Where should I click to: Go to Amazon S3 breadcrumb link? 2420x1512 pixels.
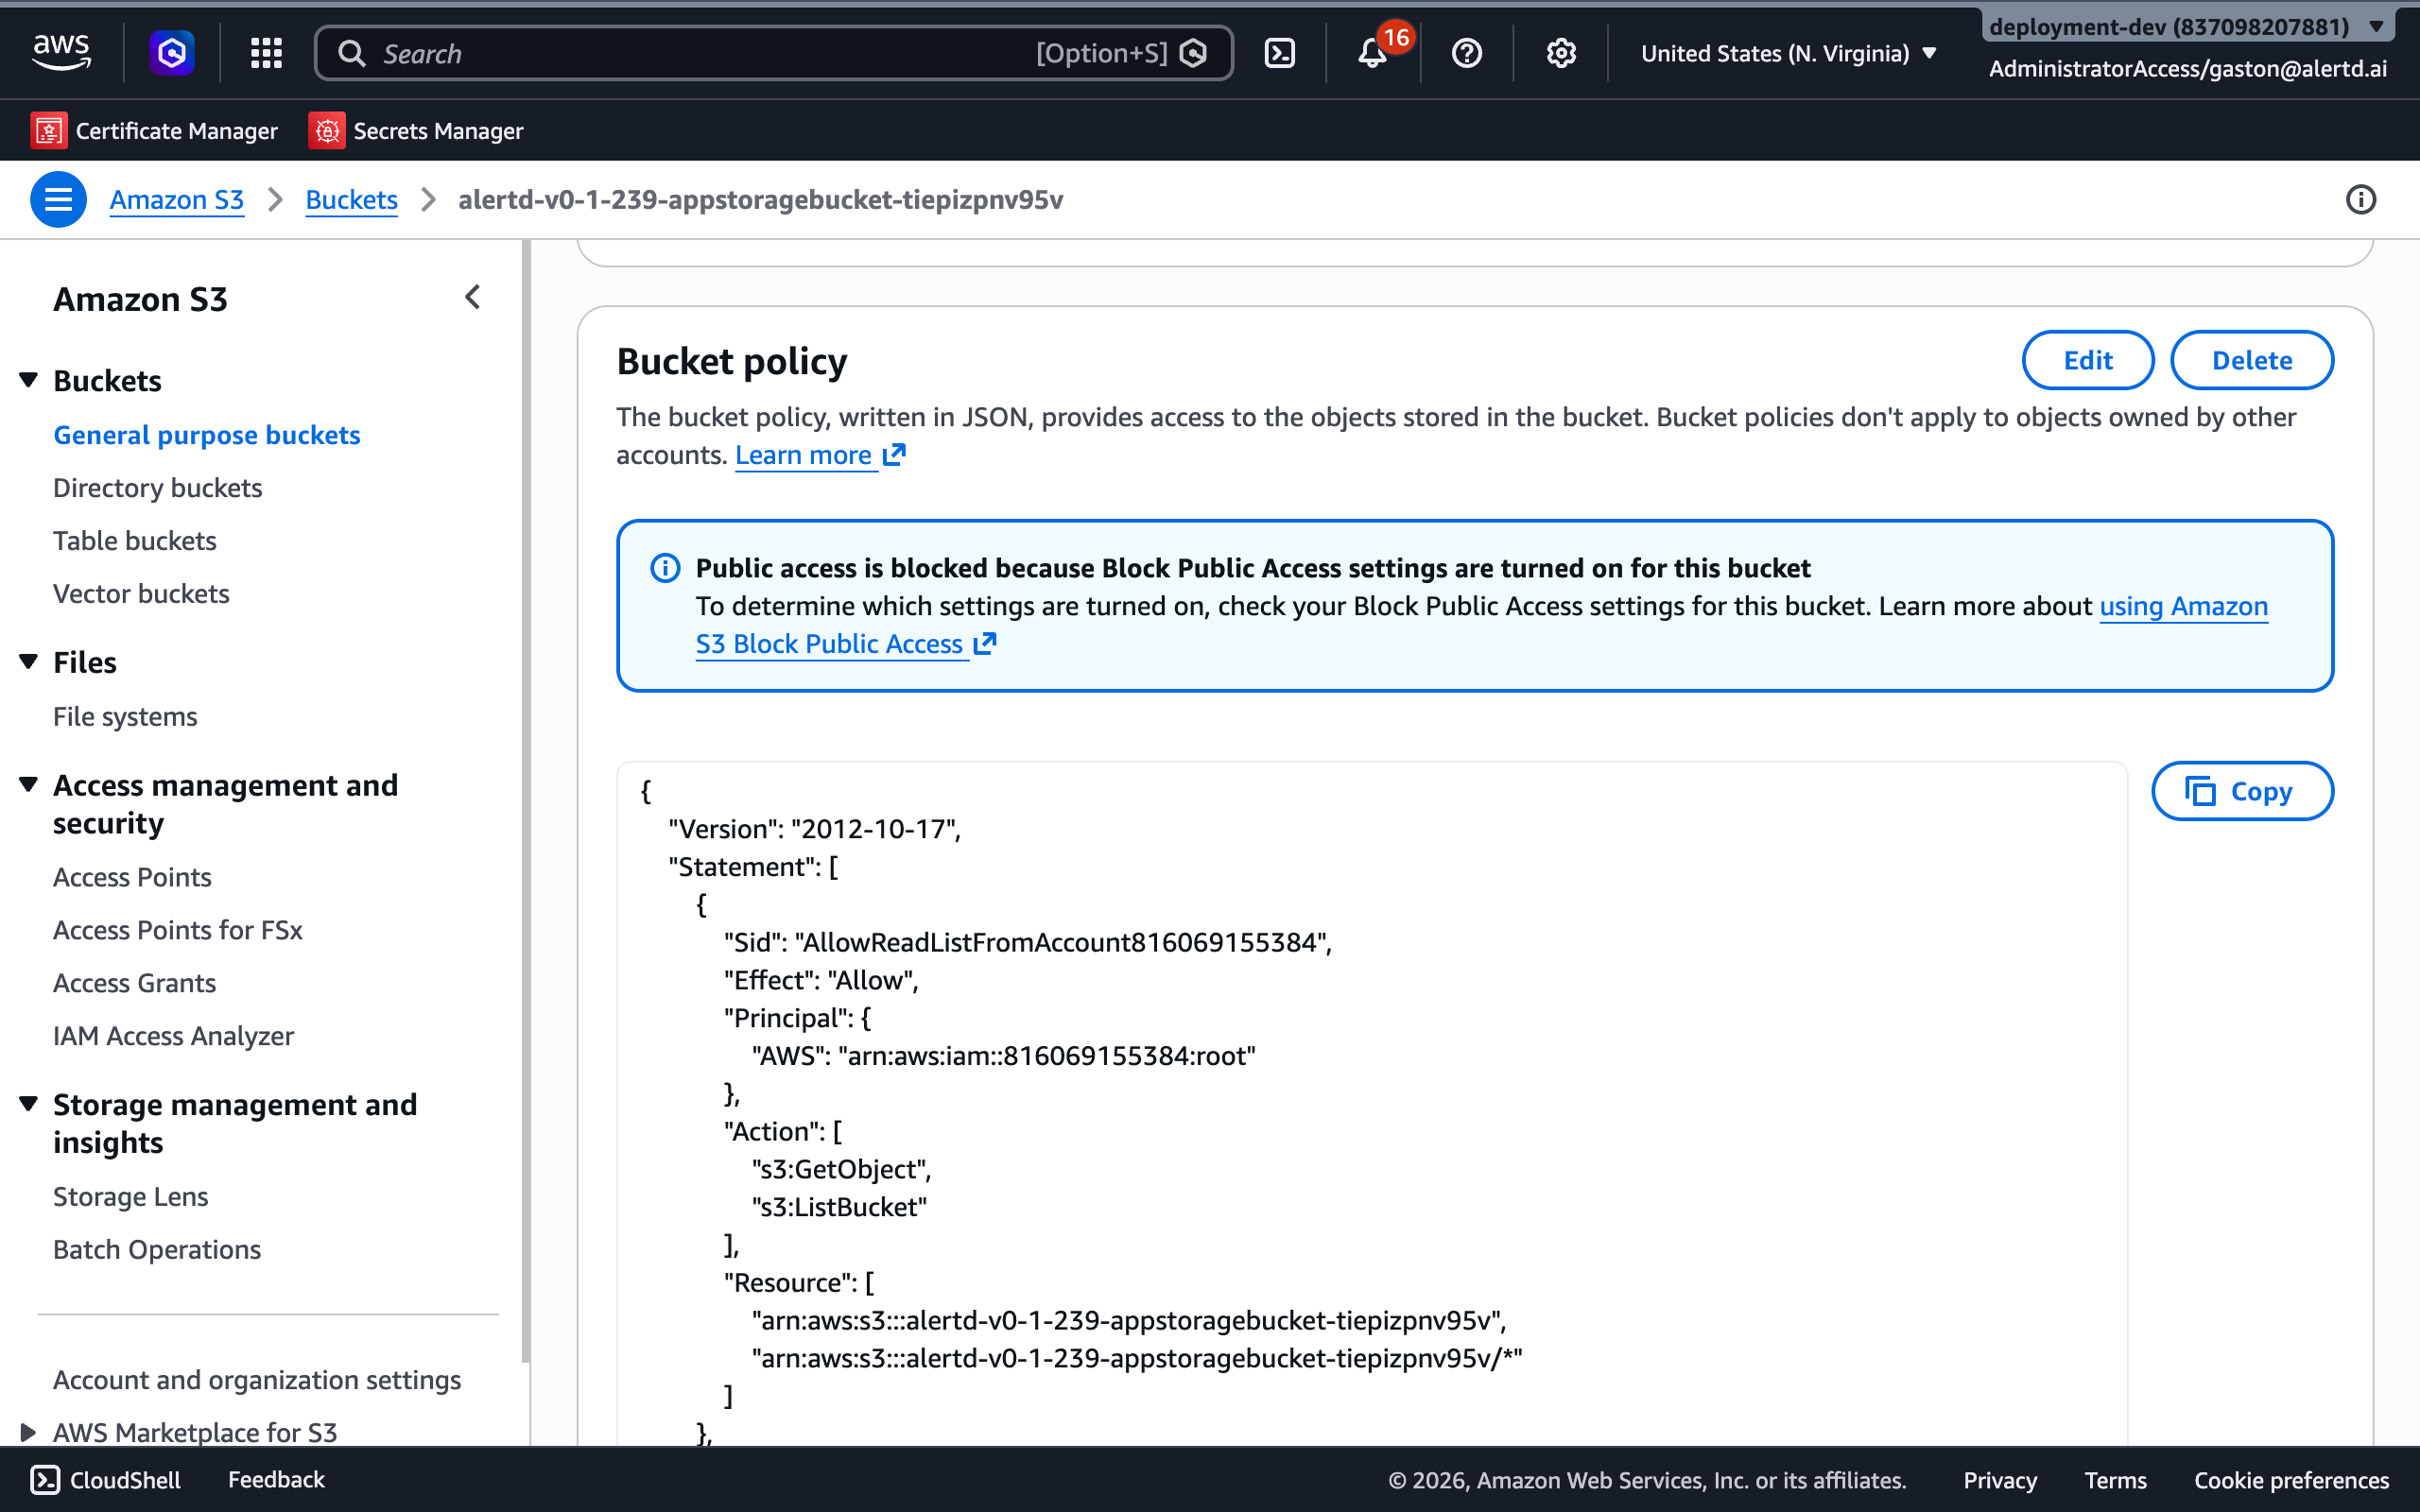click(176, 199)
